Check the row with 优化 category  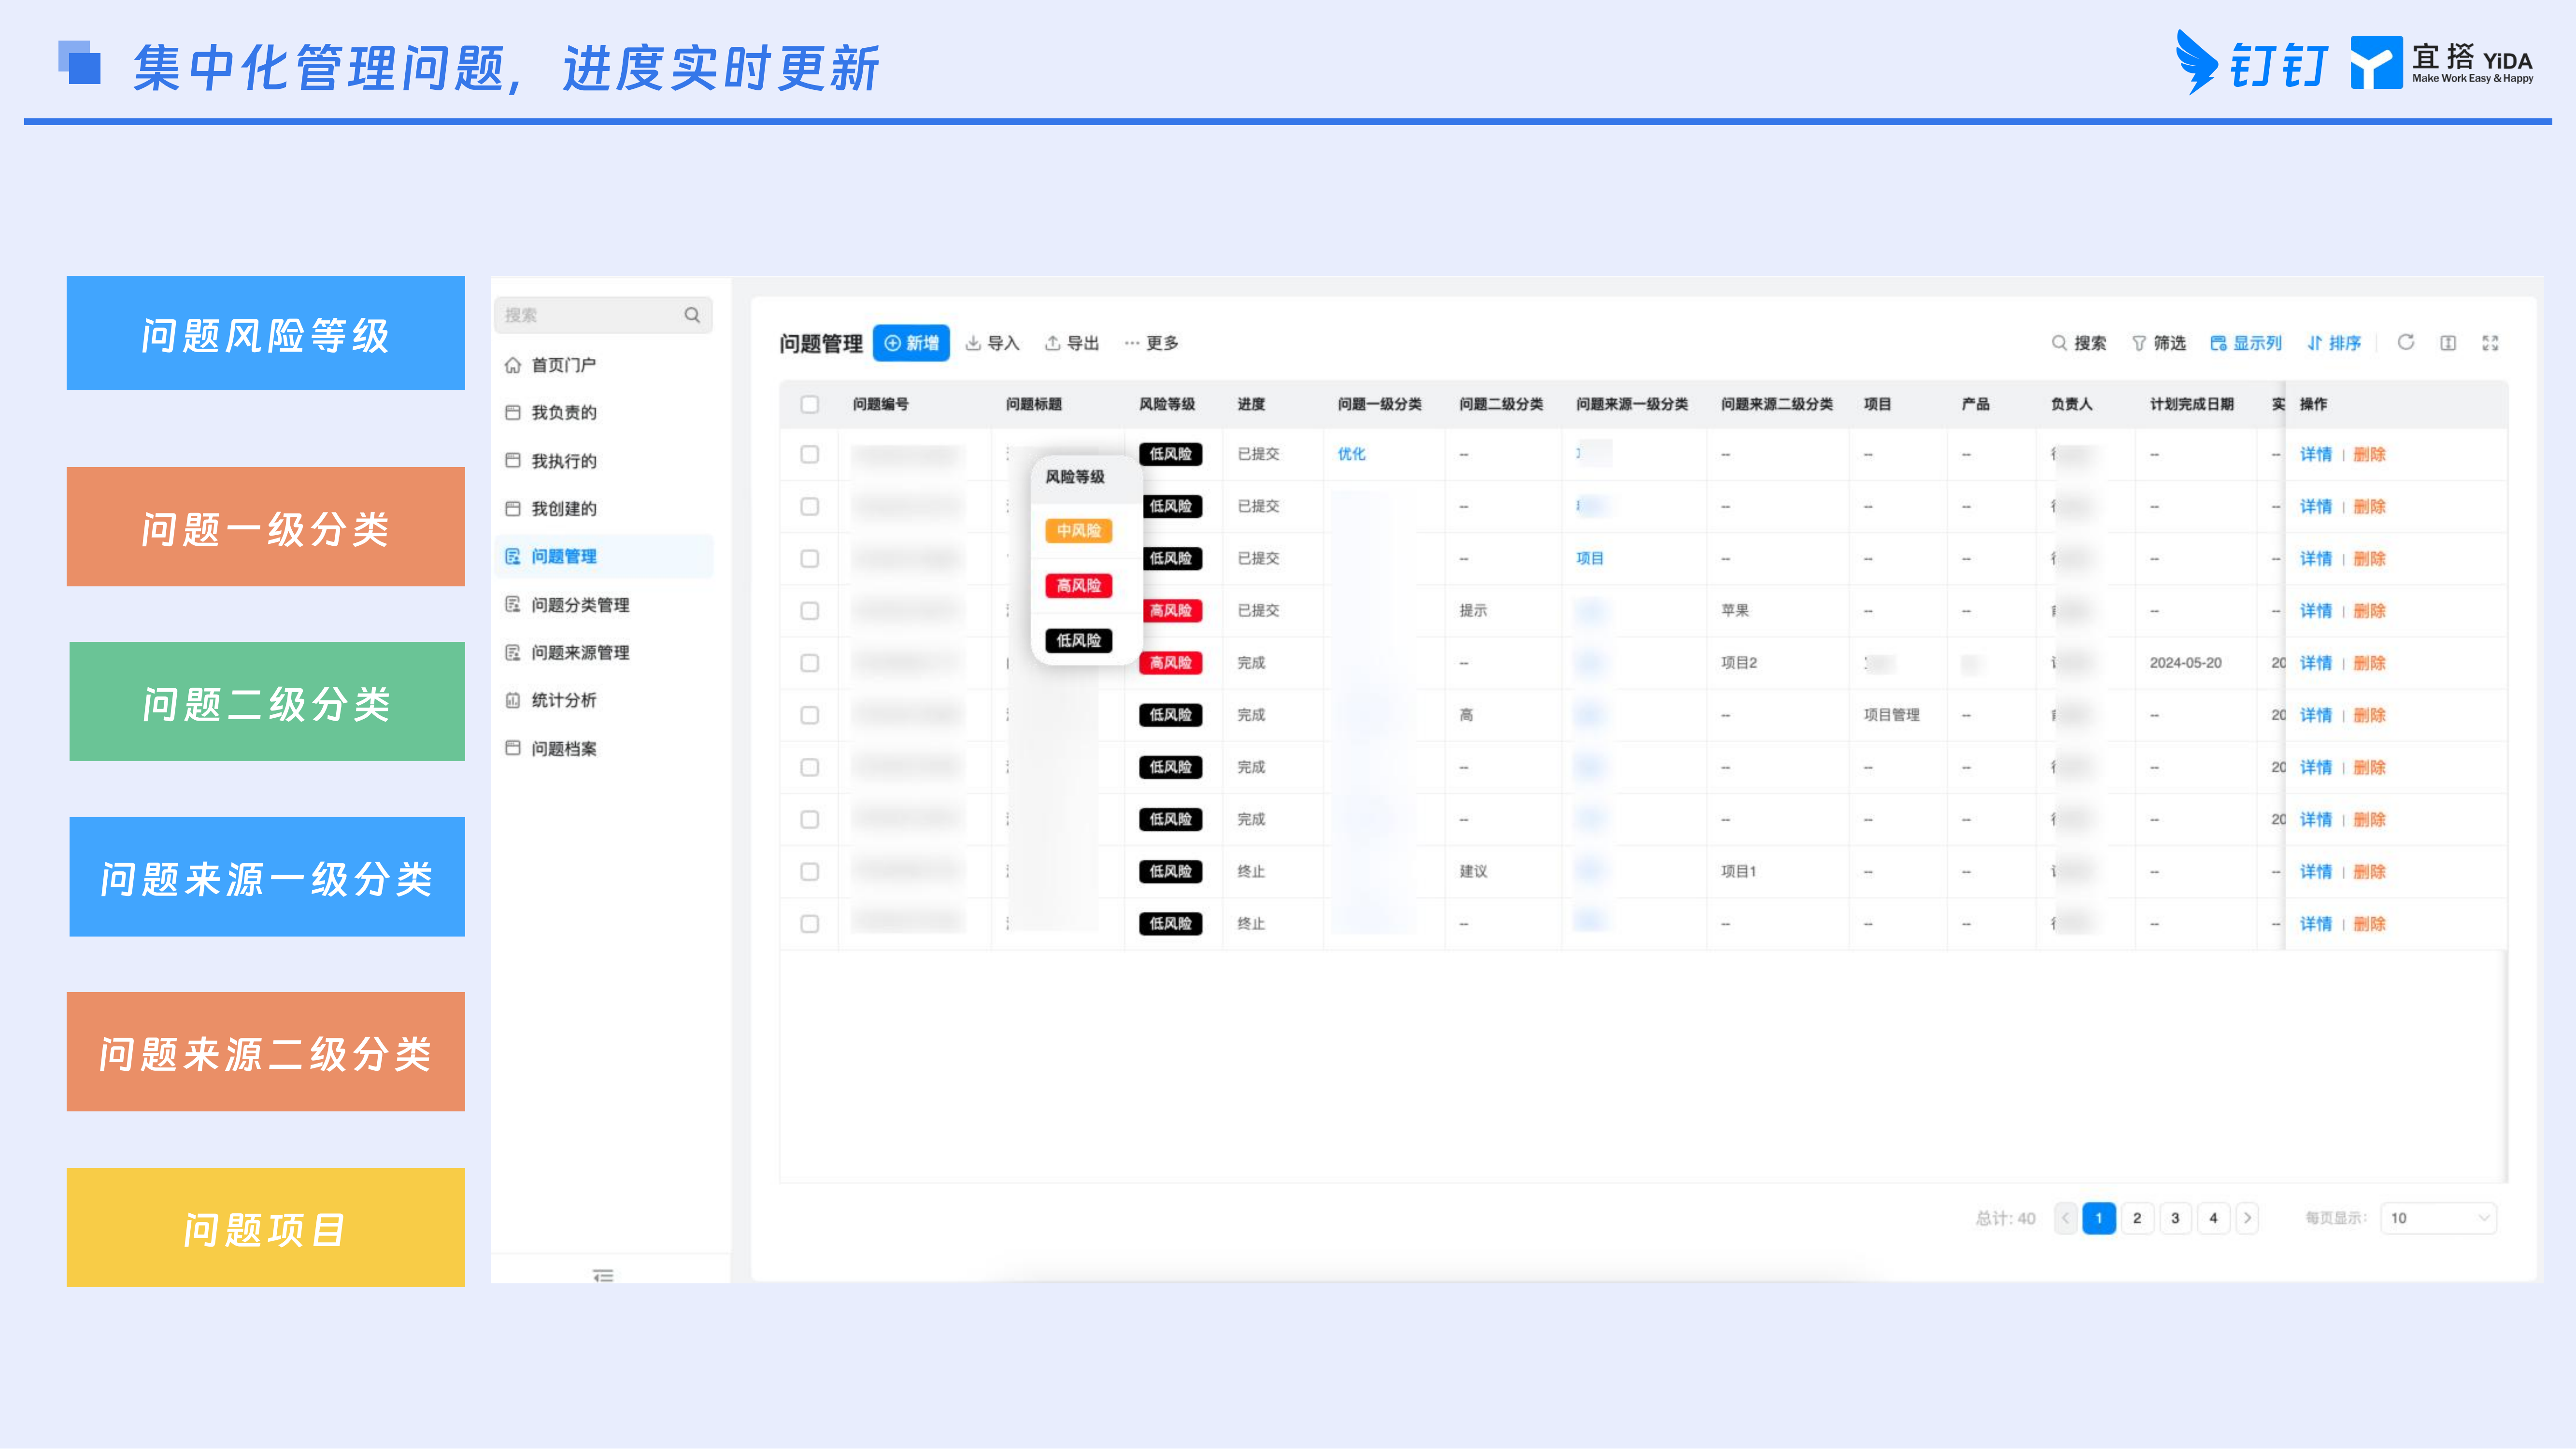pos(810,454)
